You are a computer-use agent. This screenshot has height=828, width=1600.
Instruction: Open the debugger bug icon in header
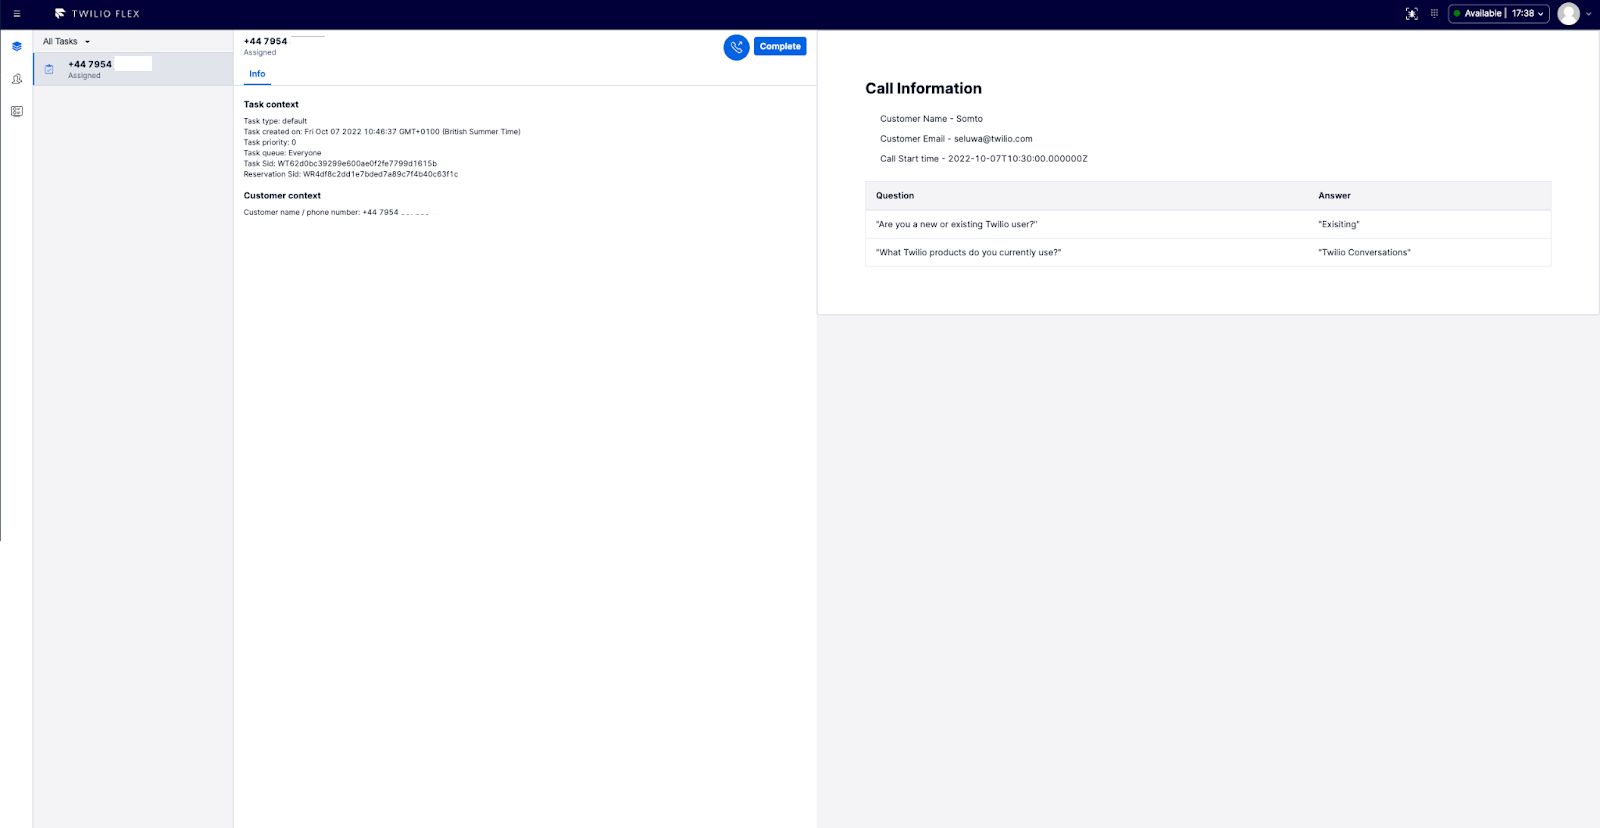[1411, 14]
